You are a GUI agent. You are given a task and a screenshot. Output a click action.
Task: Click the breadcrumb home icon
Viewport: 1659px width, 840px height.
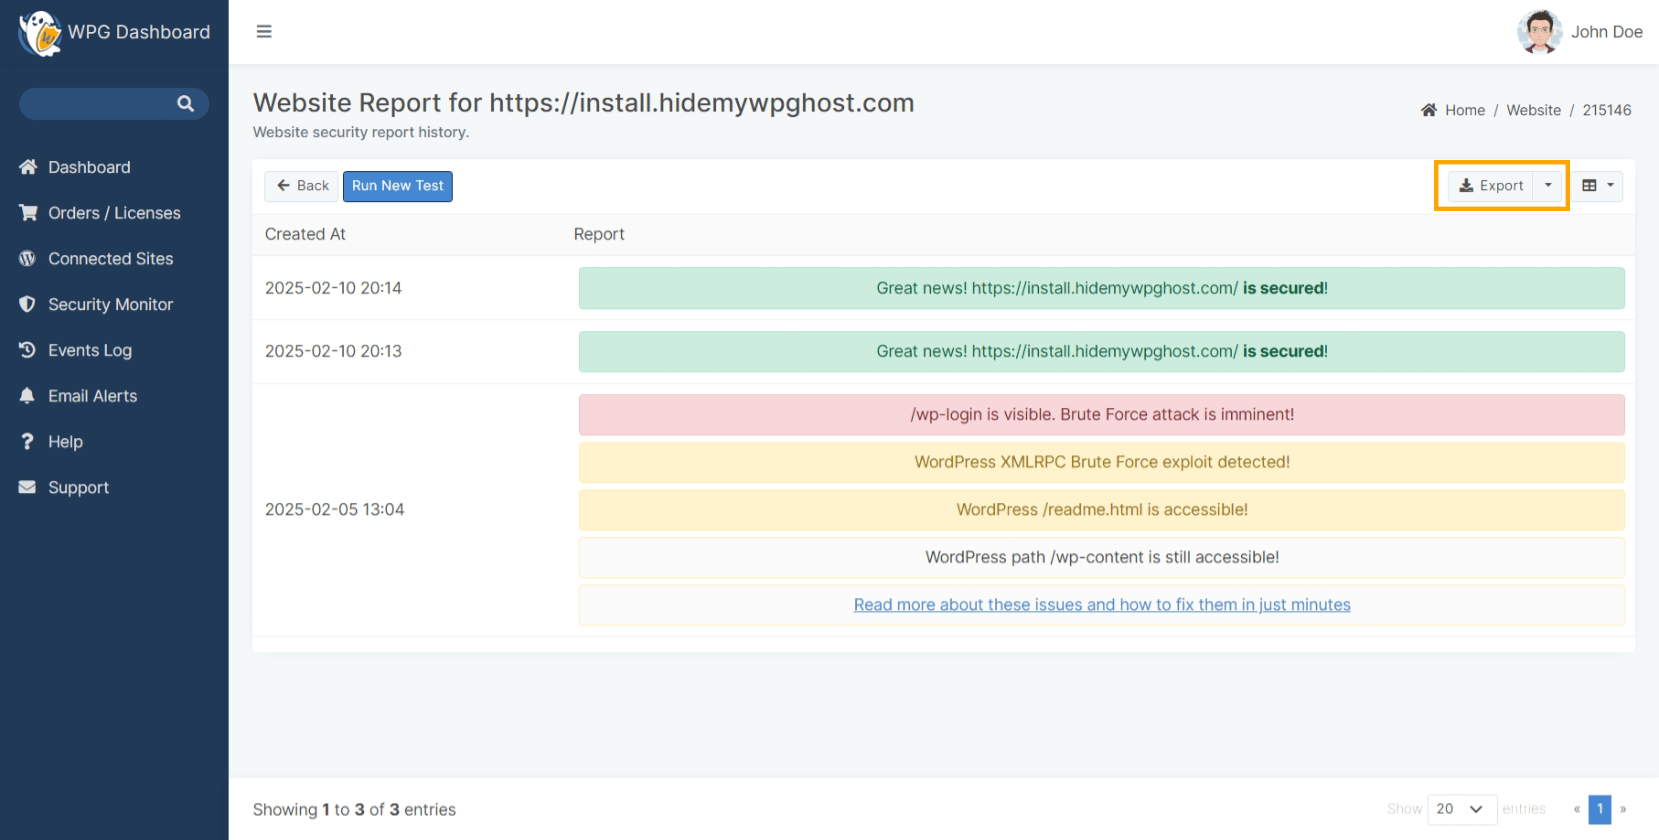click(1429, 110)
